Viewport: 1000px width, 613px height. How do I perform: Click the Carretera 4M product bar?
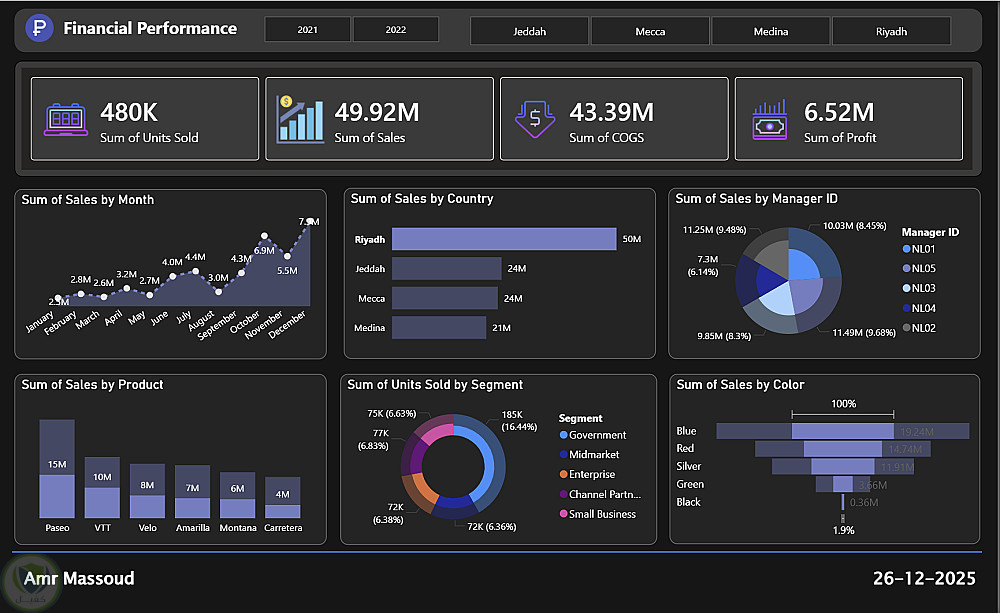(283, 498)
